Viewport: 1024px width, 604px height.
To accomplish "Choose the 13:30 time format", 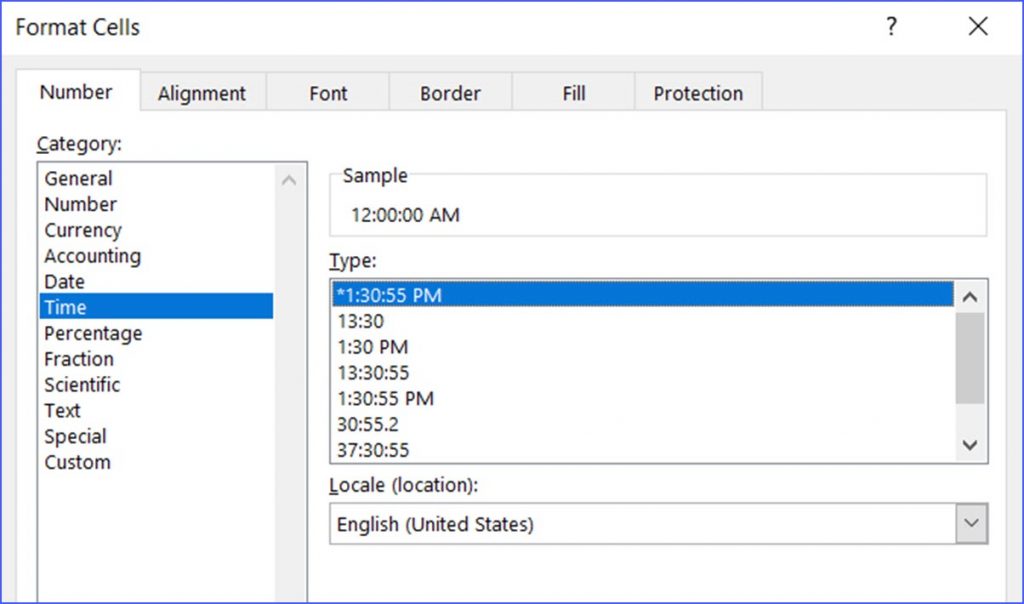I will [360, 321].
